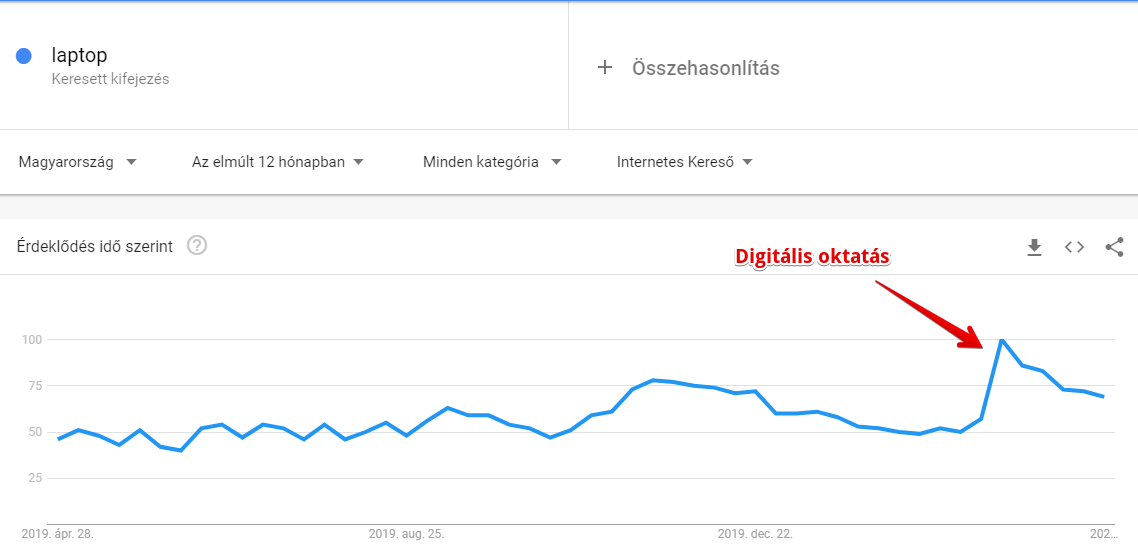1138x557 pixels.
Task: Click the red arrow annotation
Action: pyautogui.click(x=928, y=314)
